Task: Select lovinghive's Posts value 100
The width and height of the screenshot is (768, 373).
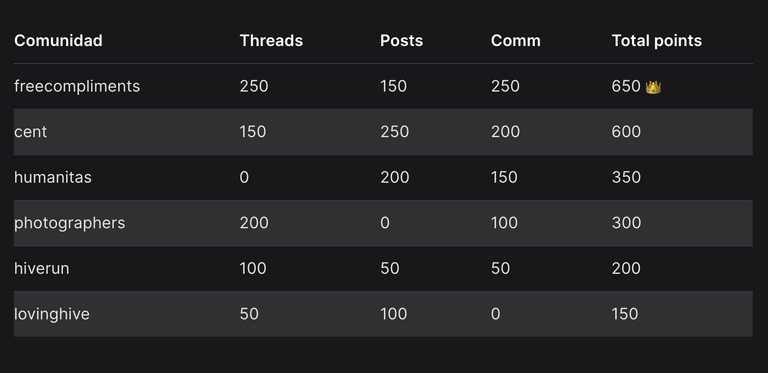Action: pyautogui.click(x=393, y=314)
